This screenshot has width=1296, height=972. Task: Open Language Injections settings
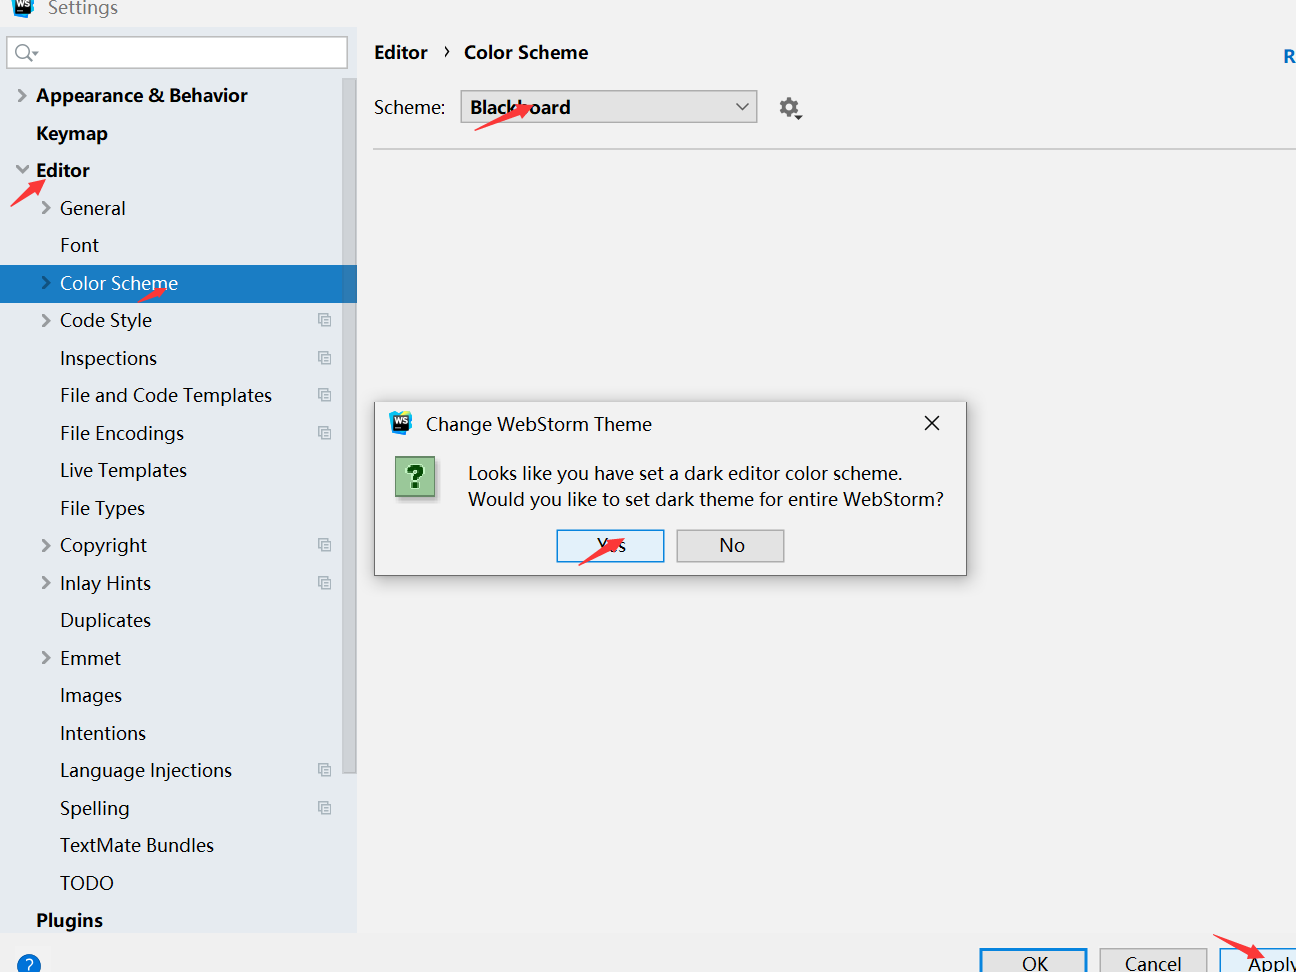146,770
